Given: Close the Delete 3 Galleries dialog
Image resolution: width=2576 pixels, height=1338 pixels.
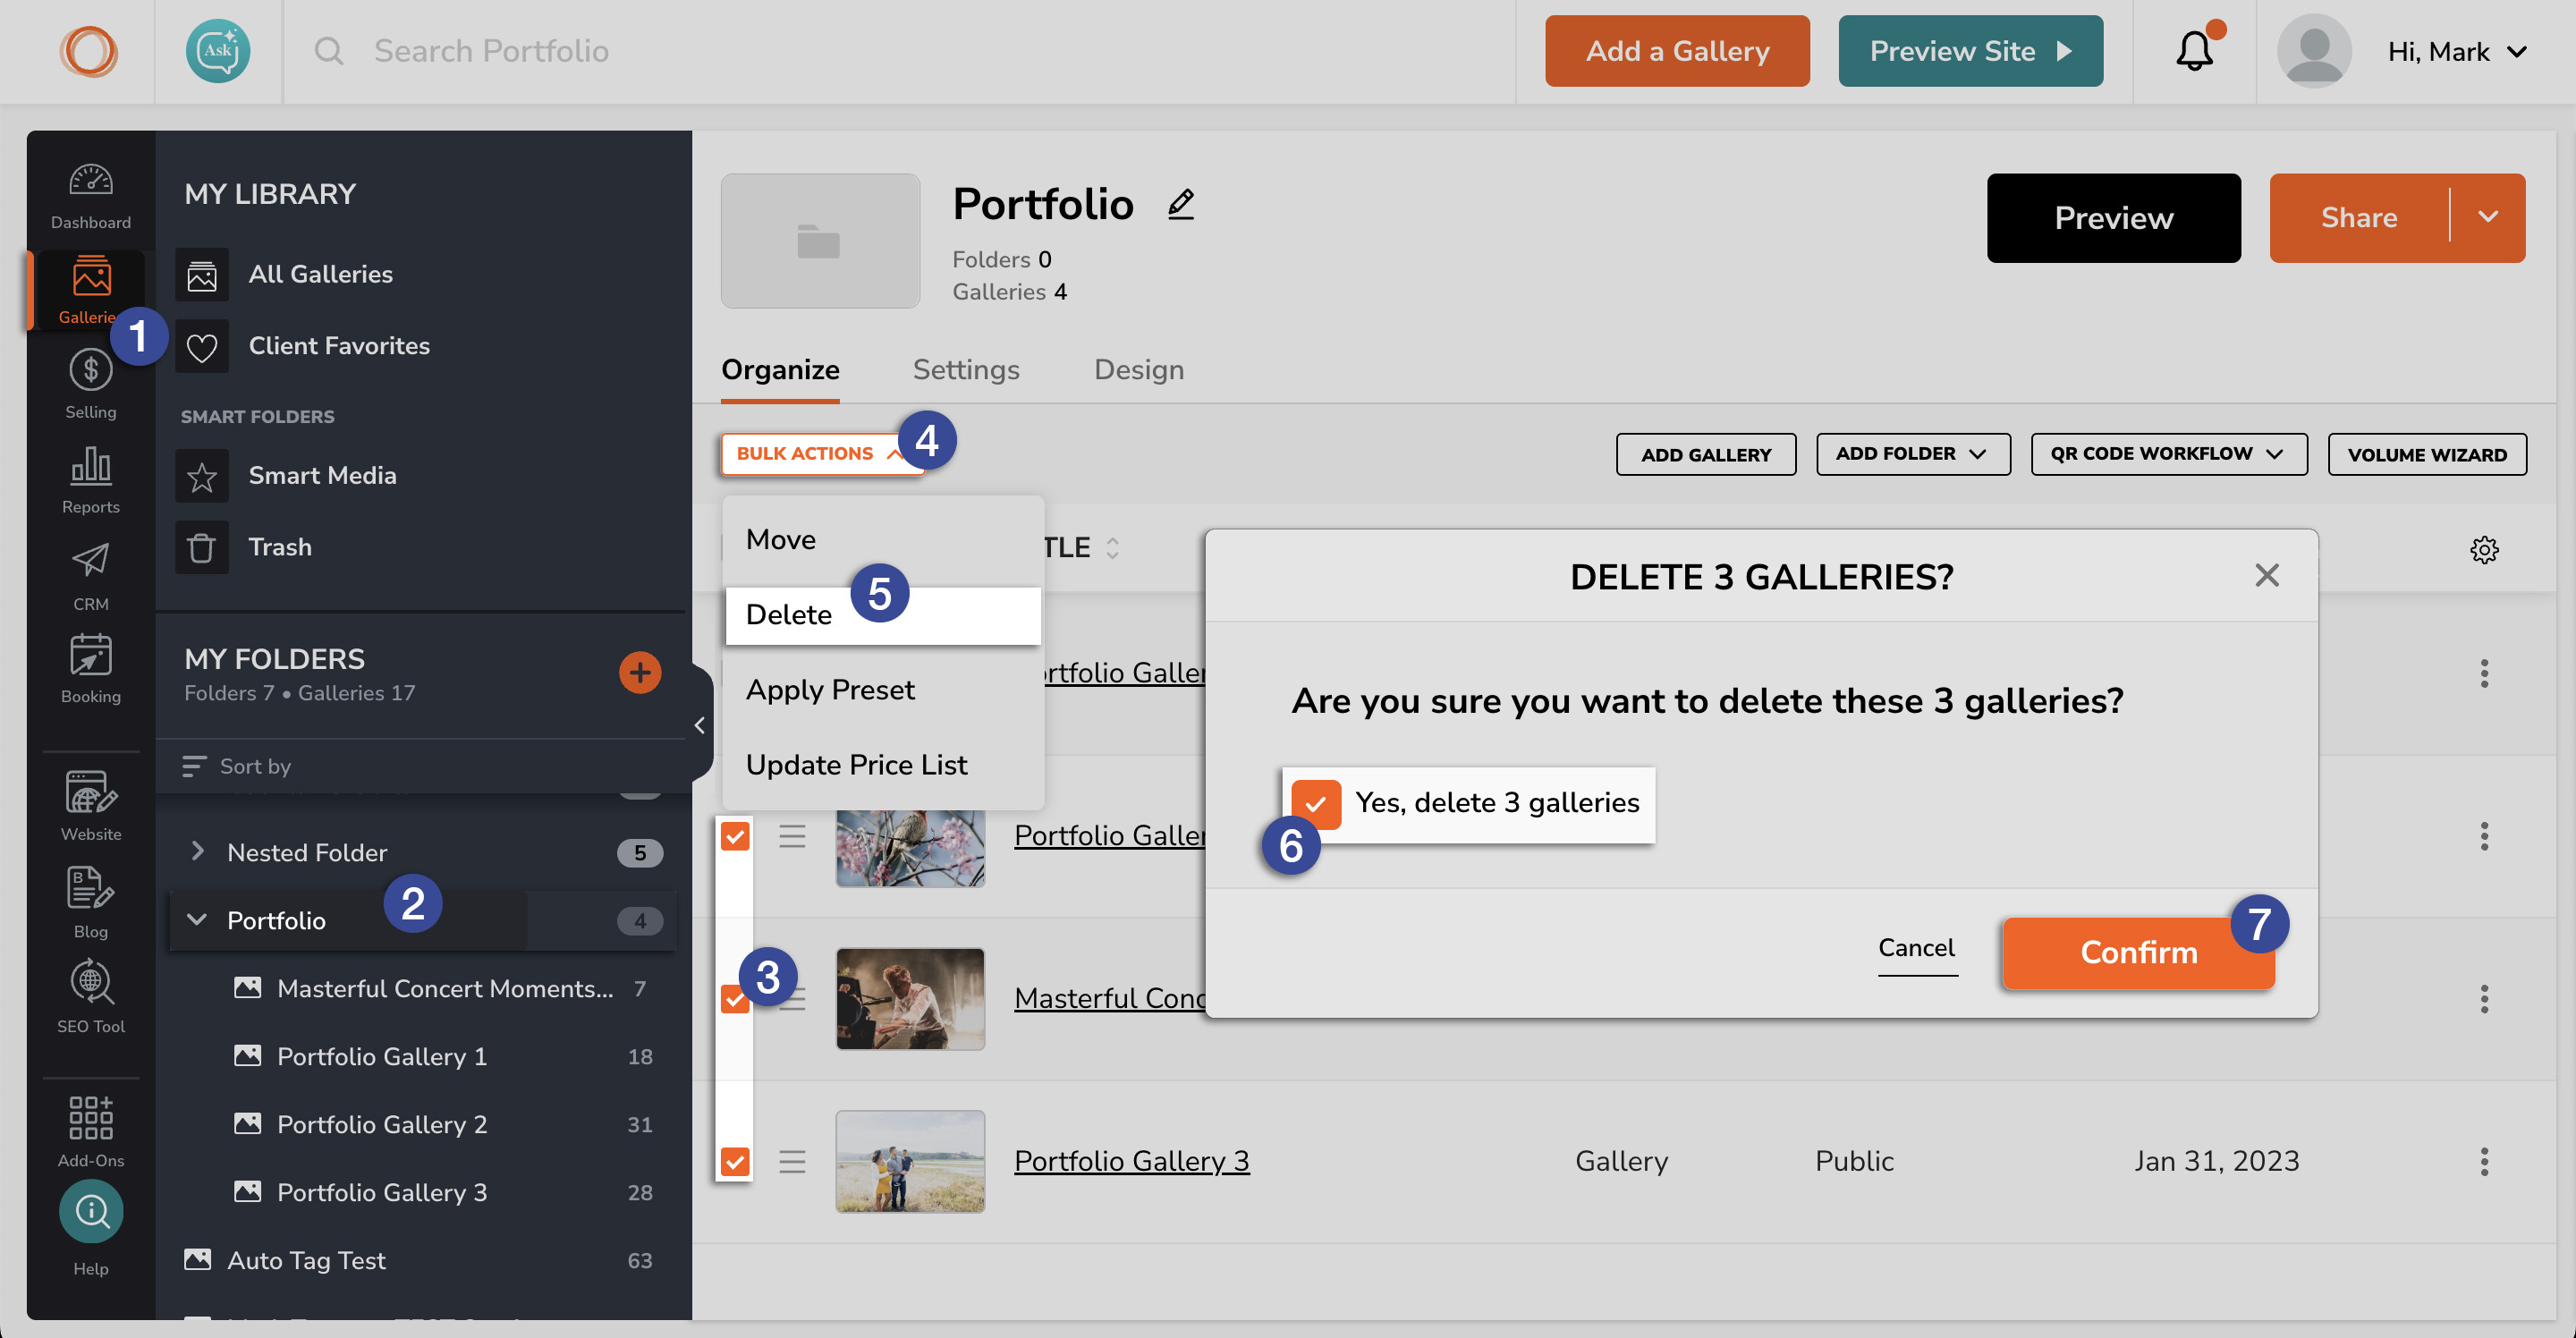Looking at the screenshot, I should 2267,575.
